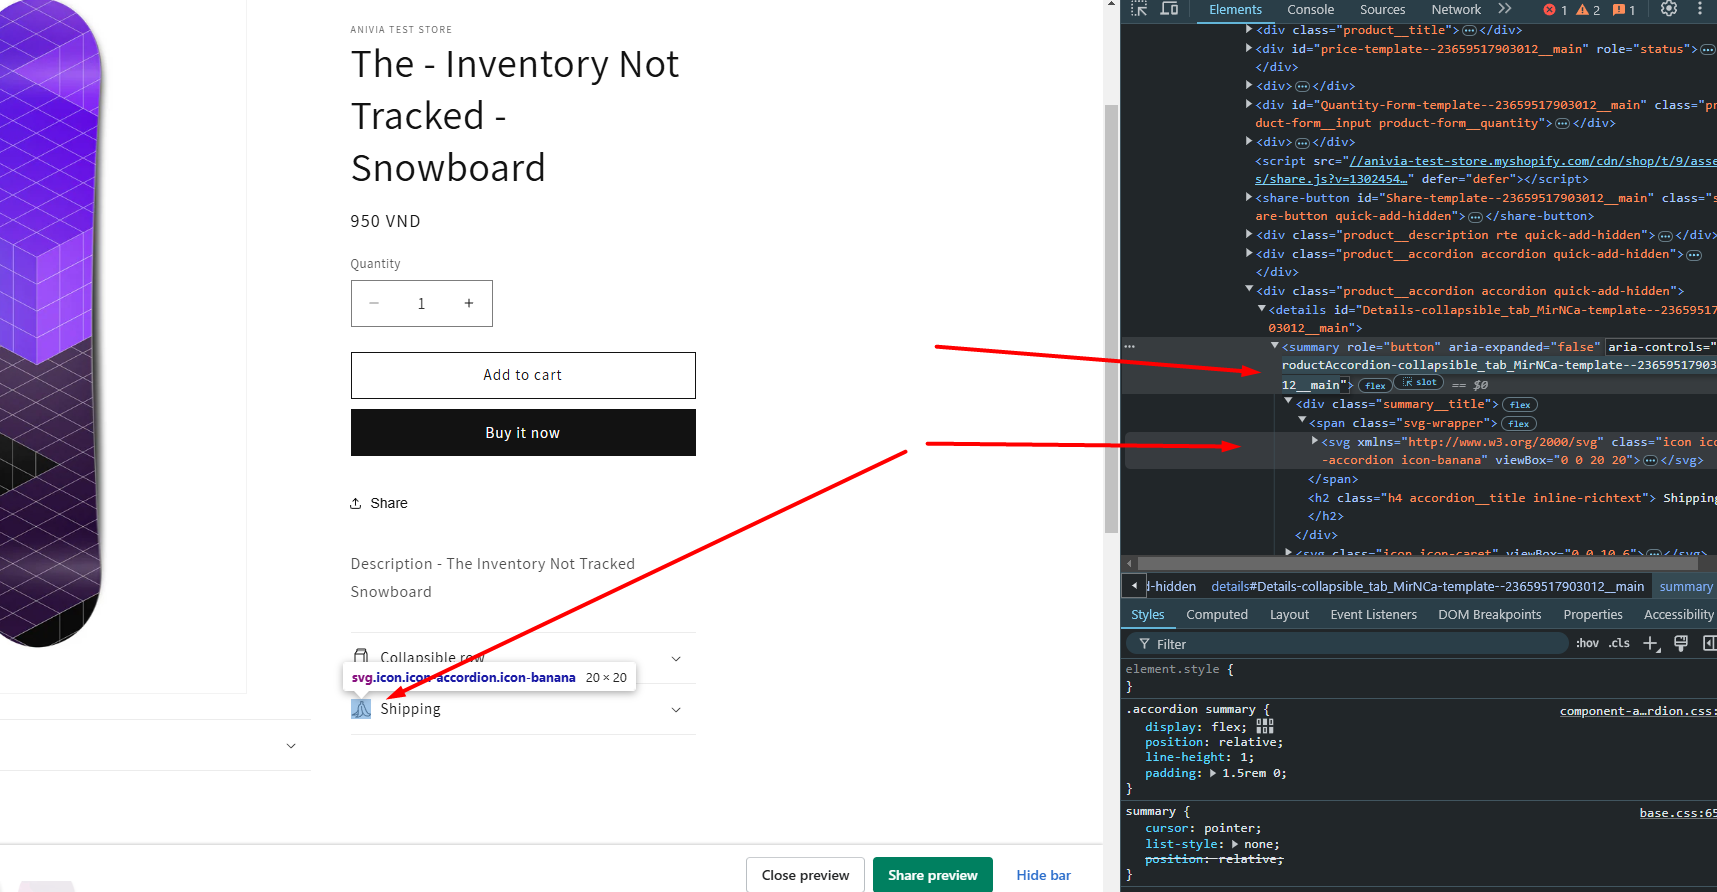Expand the product__title div node
This screenshot has width=1717, height=892.
[x=1249, y=30]
